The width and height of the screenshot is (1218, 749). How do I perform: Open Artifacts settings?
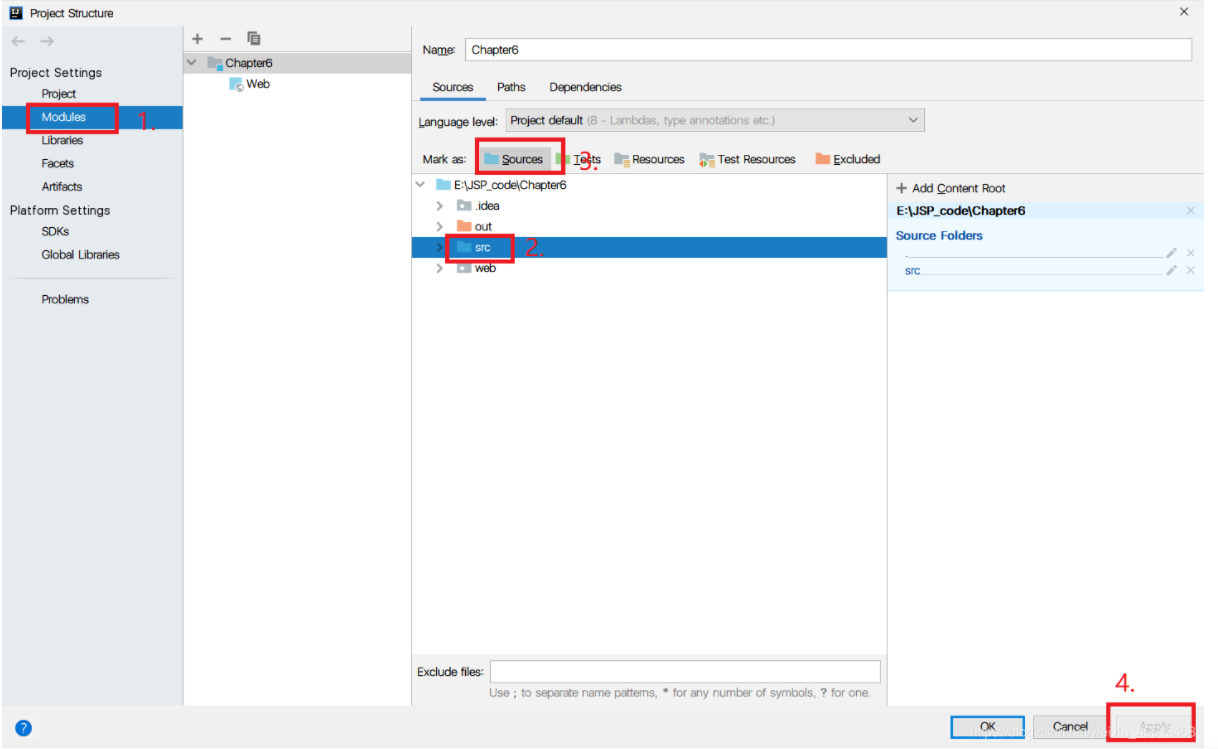click(62, 187)
